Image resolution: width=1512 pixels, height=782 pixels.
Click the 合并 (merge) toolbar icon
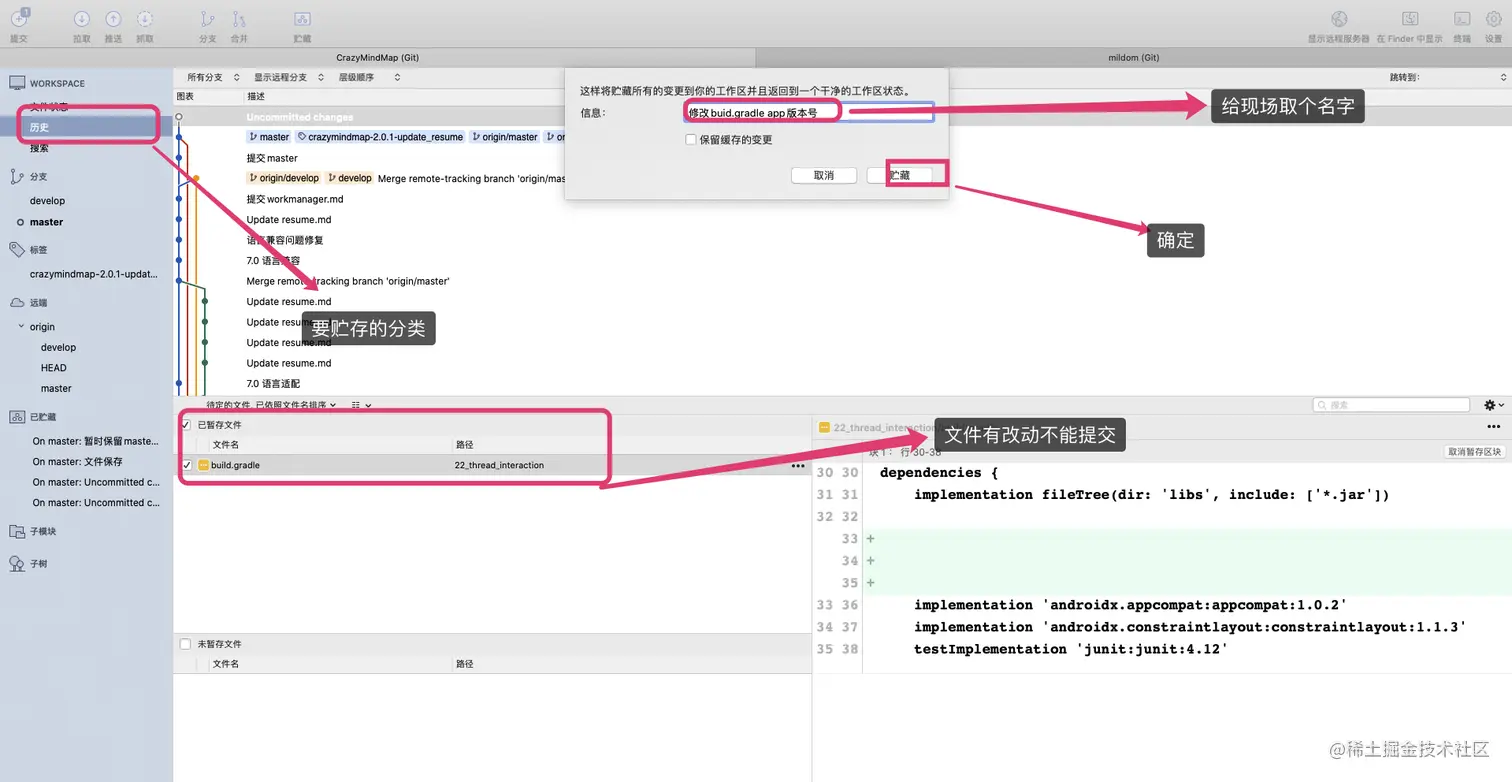point(238,19)
